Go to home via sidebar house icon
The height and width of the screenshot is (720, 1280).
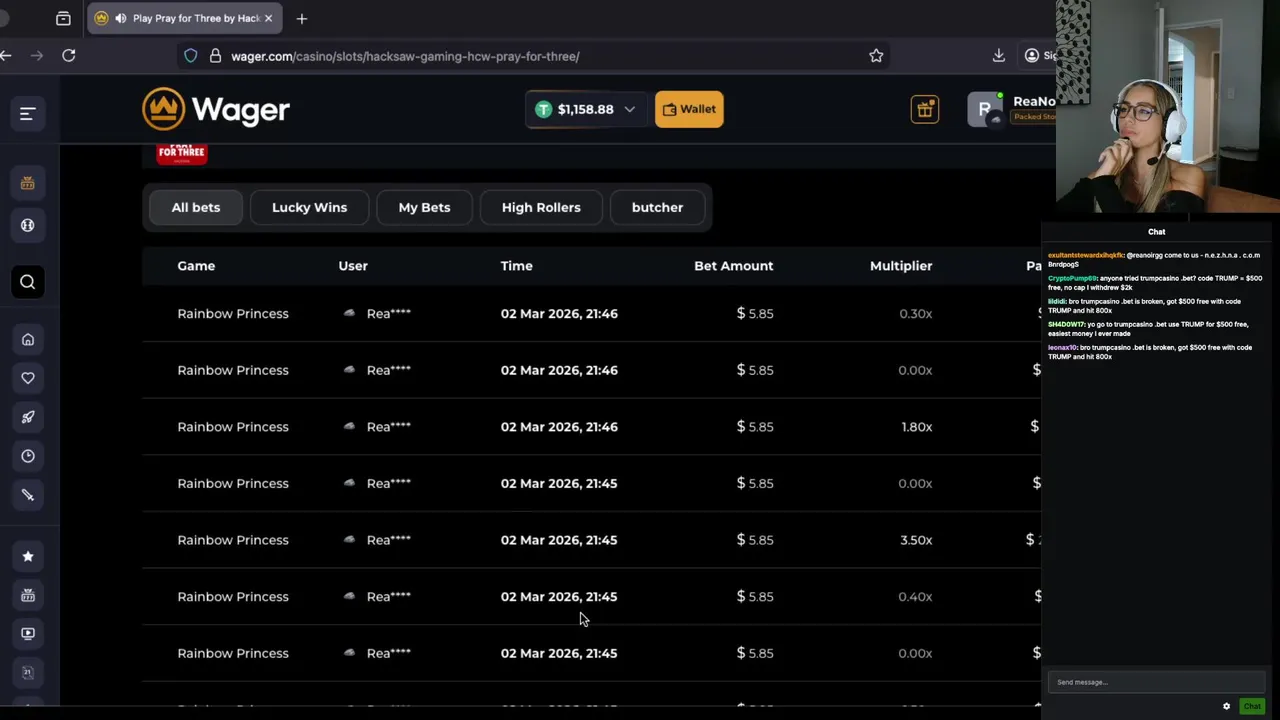(28, 340)
